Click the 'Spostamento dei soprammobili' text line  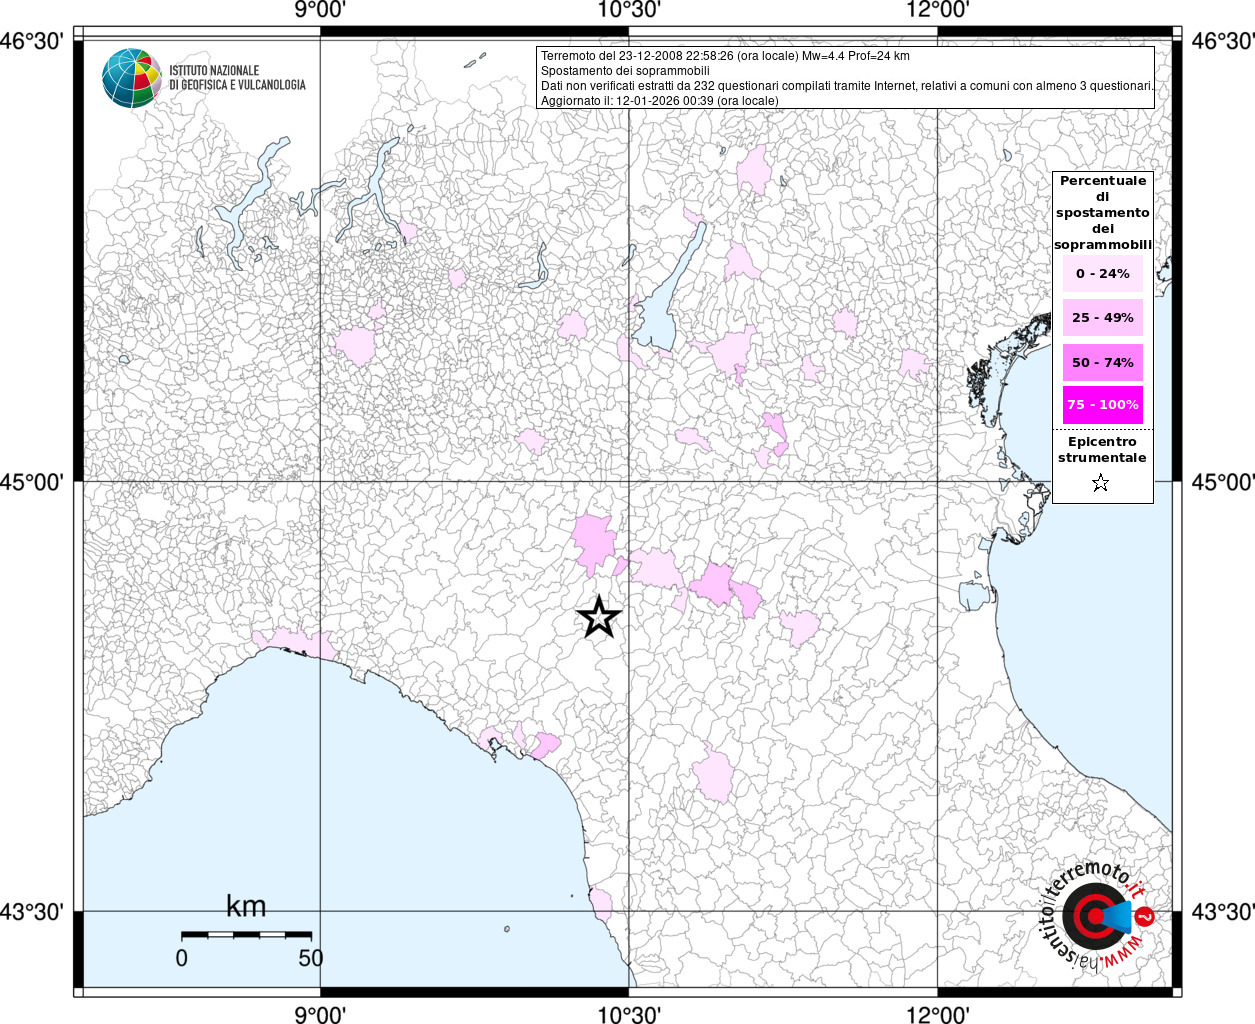tap(625, 71)
